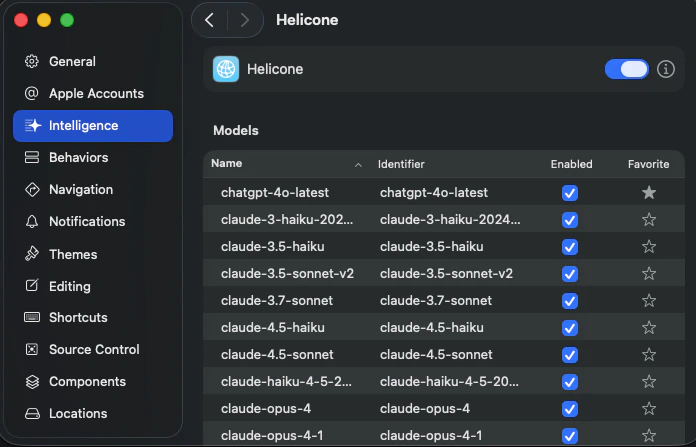Screen dimensions: 696x447
Task: Star the claude-4.5-sonnet row
Action: click(x=649, y=354)
